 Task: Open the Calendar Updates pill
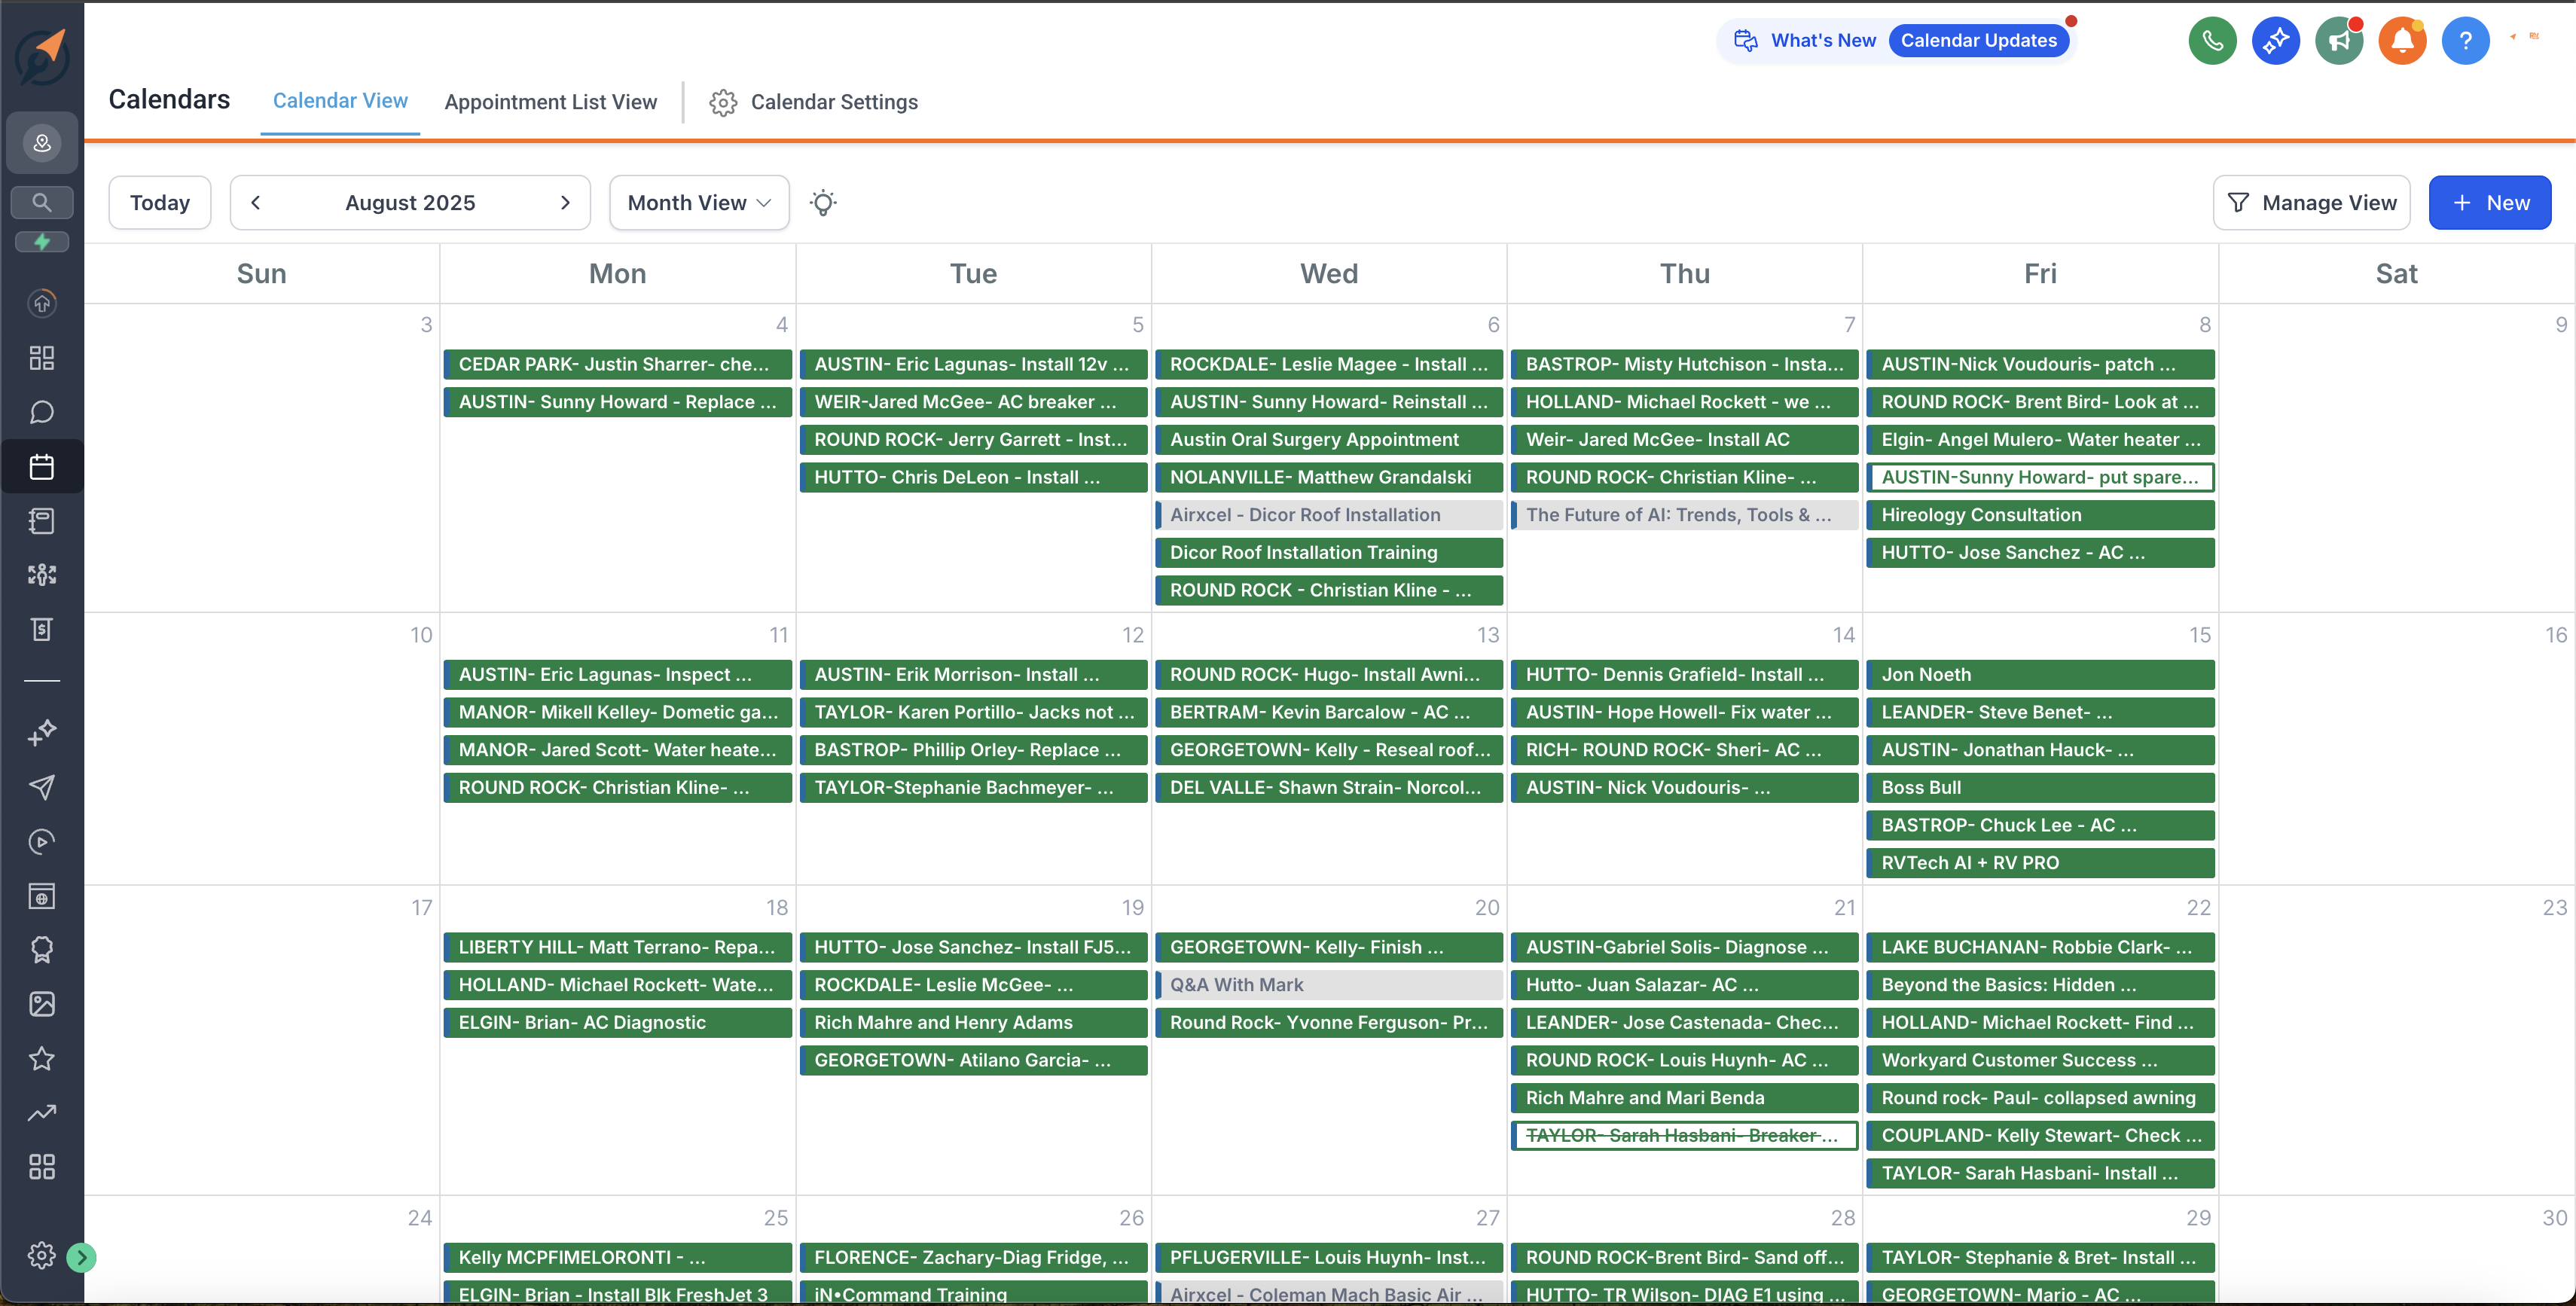pyautogui.click(x=1979, y=40)
